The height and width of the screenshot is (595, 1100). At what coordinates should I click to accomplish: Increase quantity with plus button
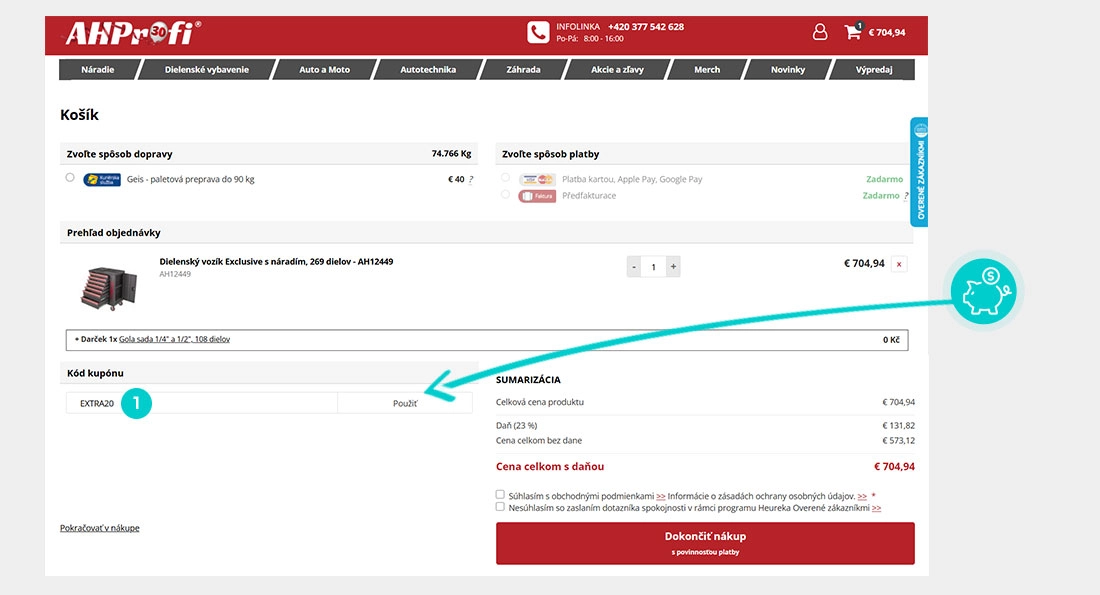(673, 267)
